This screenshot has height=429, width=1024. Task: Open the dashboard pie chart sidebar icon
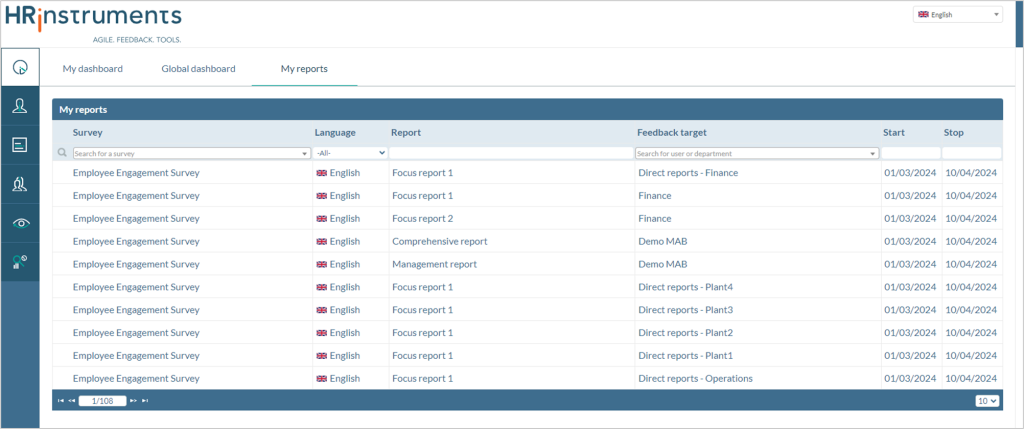pyautogui.click(x=20, y=67)
